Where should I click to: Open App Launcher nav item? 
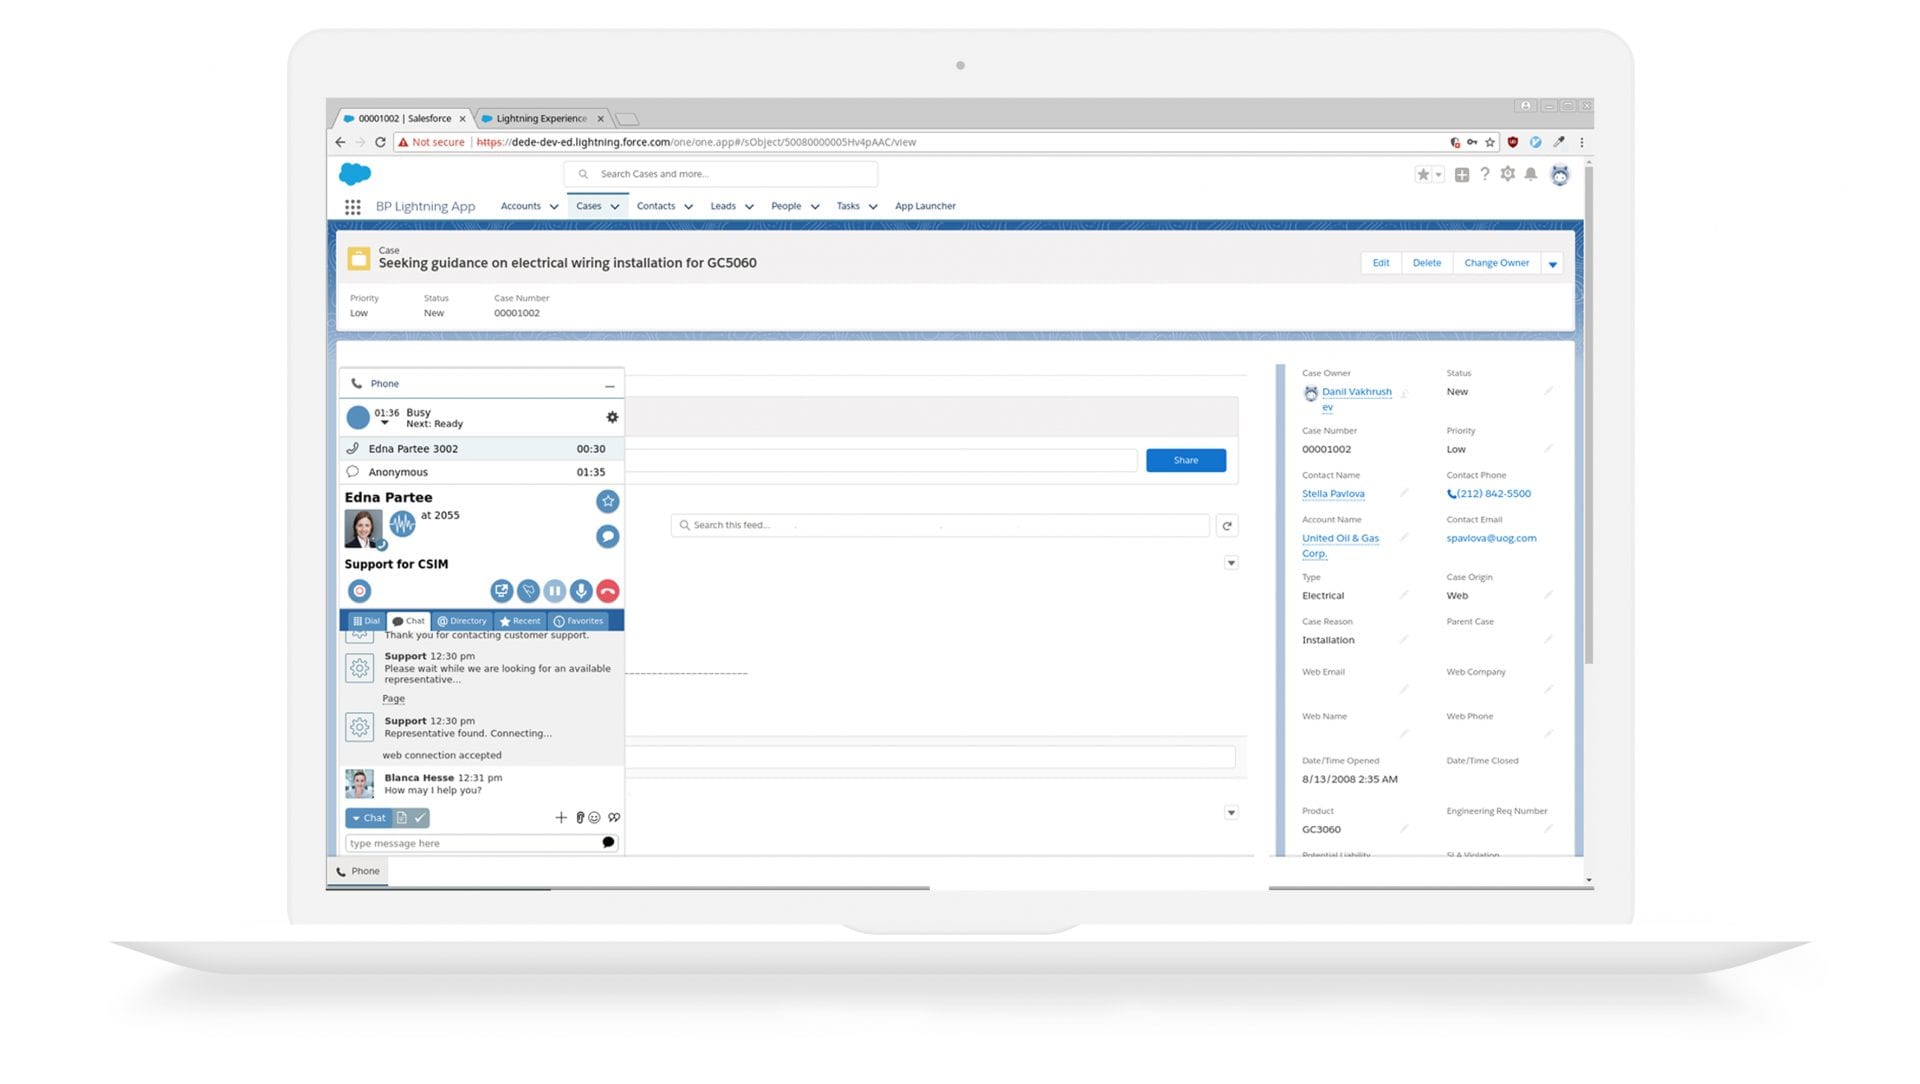(x=925, y=206)
